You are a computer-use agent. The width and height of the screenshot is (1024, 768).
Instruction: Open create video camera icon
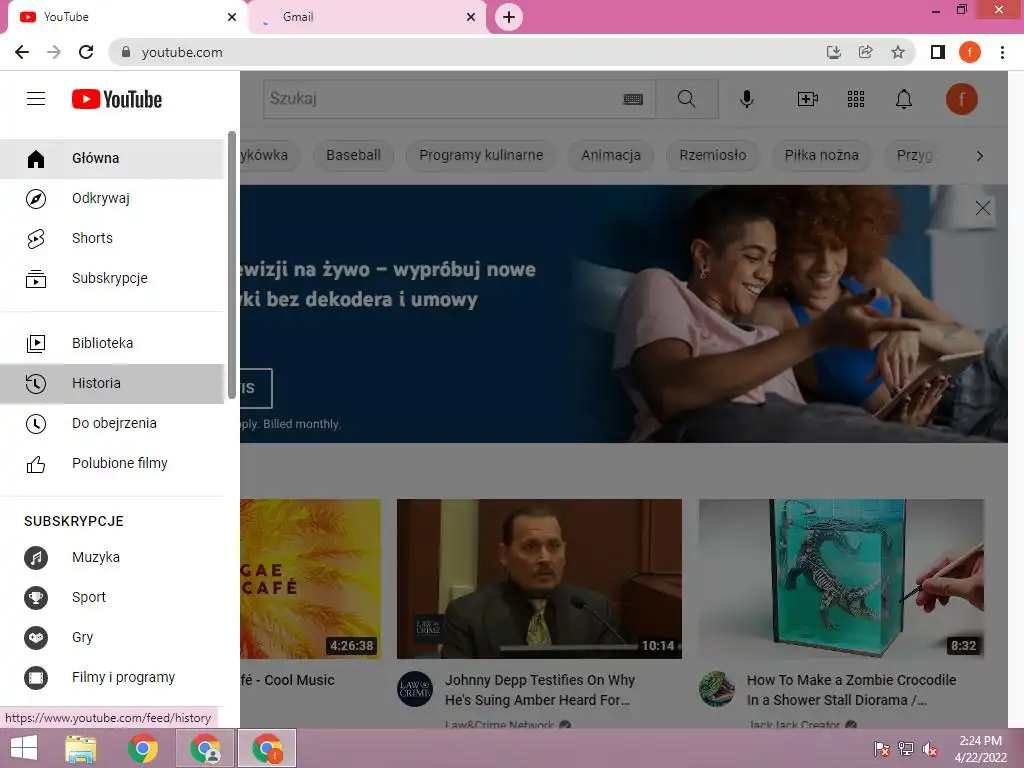click(x=808, y=99)
